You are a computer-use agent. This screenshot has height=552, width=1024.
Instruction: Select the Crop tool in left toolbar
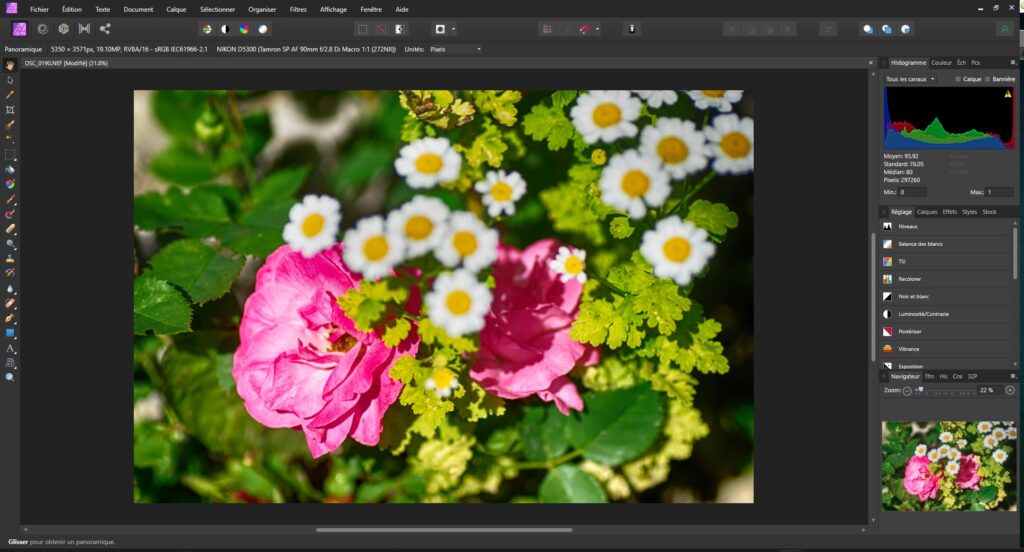click(x=10, y=109)
